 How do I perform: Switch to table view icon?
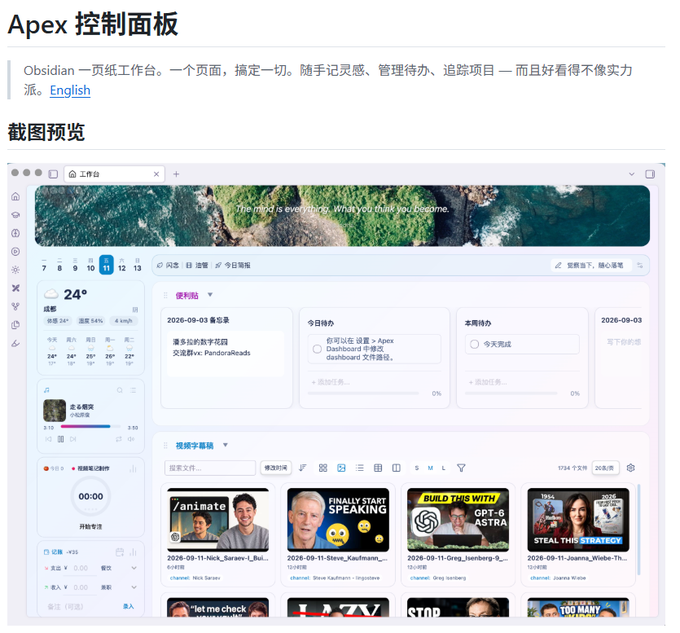pos(378,468)
